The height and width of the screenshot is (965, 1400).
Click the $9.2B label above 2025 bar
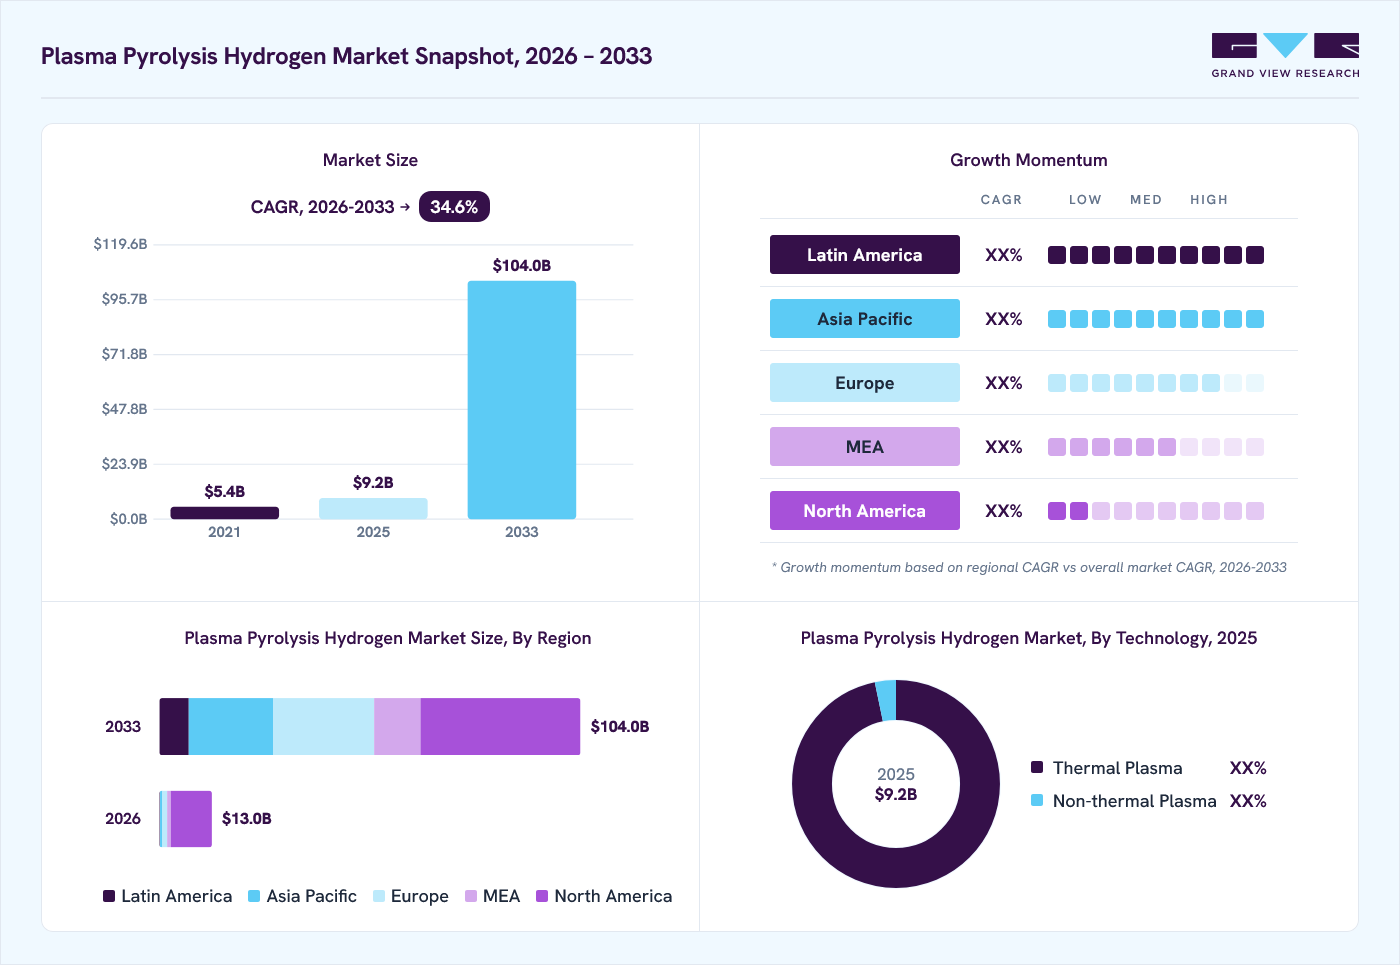pos(373,482)
